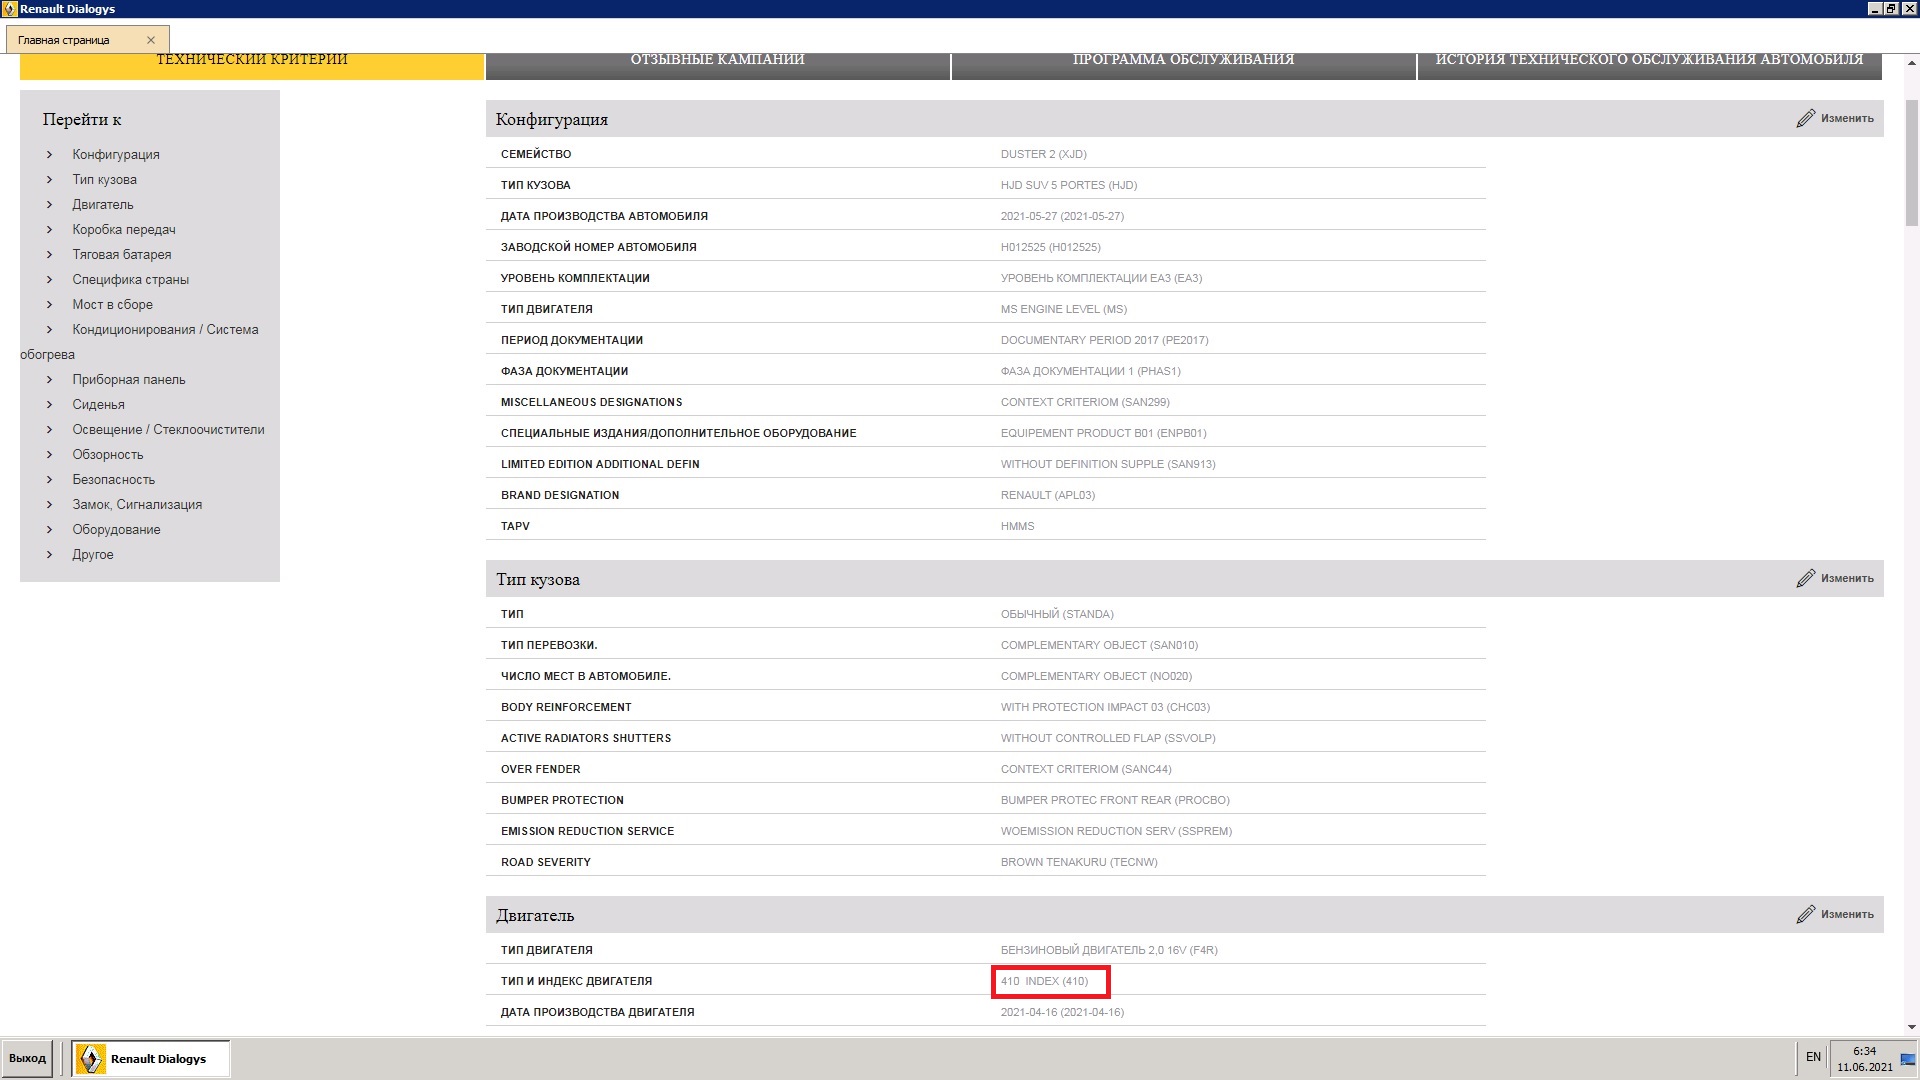The width and height of the screenshot is (1920, 1080).
Task: Select value EQUIPEMENT PRODUCT B01 (ENPB01)
Action: pos(1103,433)
